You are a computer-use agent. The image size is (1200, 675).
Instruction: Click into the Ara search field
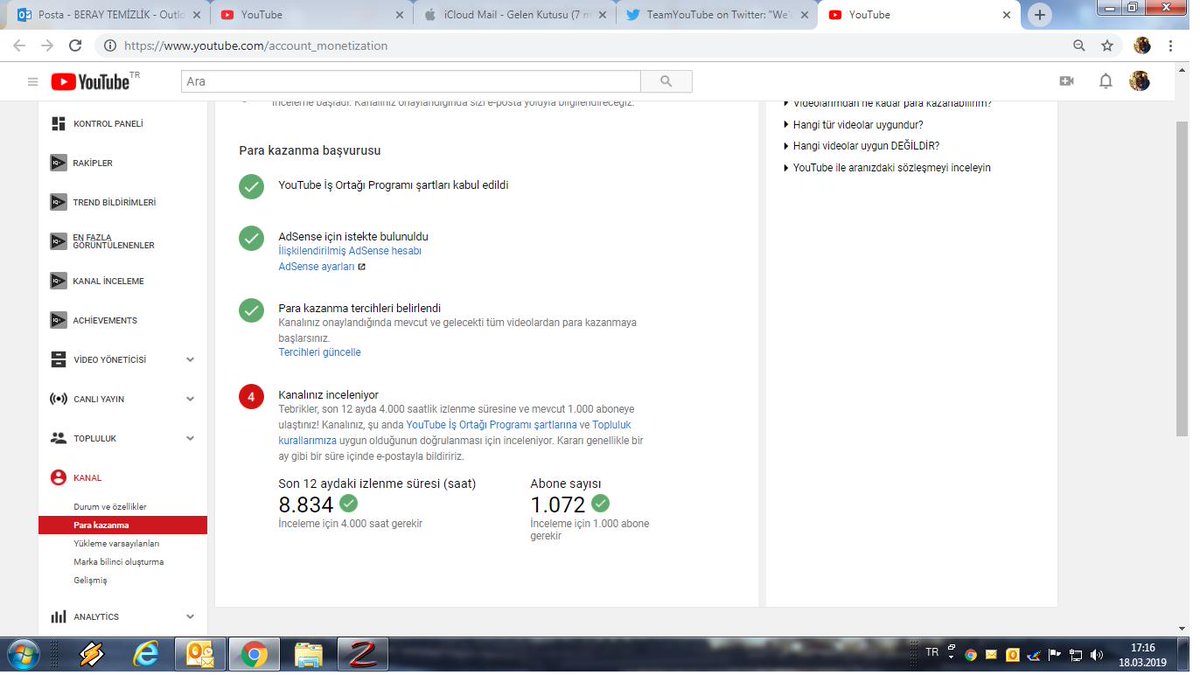410,81
